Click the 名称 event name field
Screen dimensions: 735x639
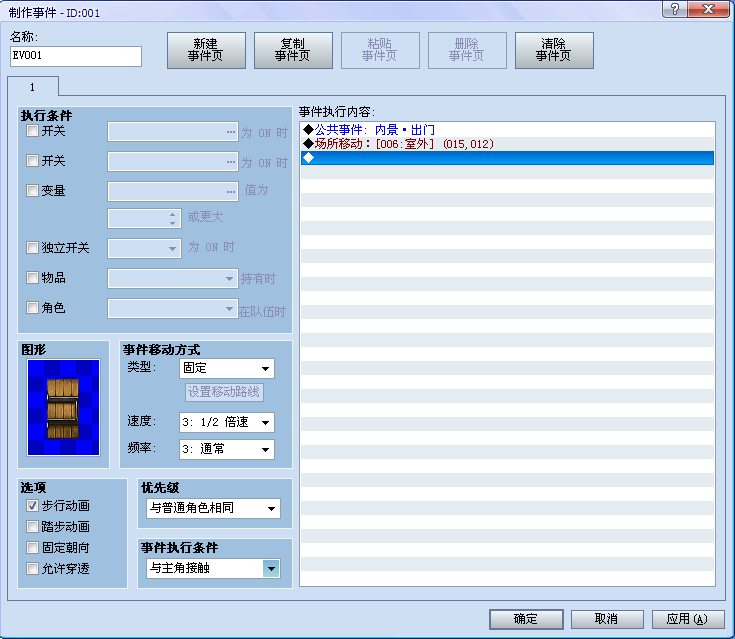click(76, 56)
